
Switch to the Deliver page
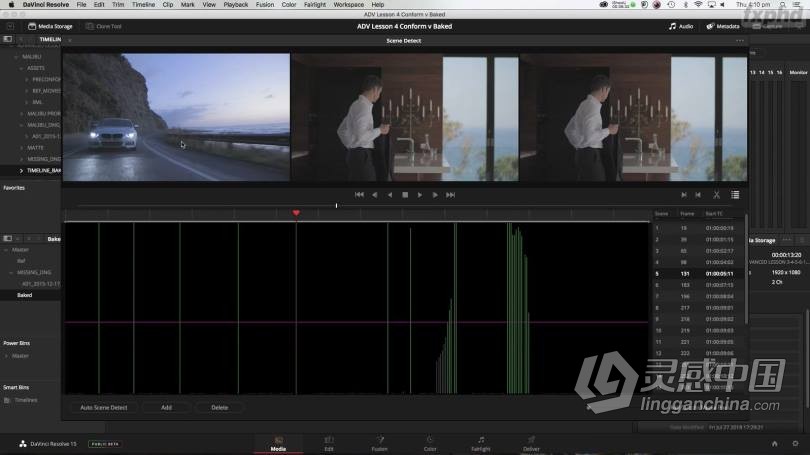tap(531, 443)
